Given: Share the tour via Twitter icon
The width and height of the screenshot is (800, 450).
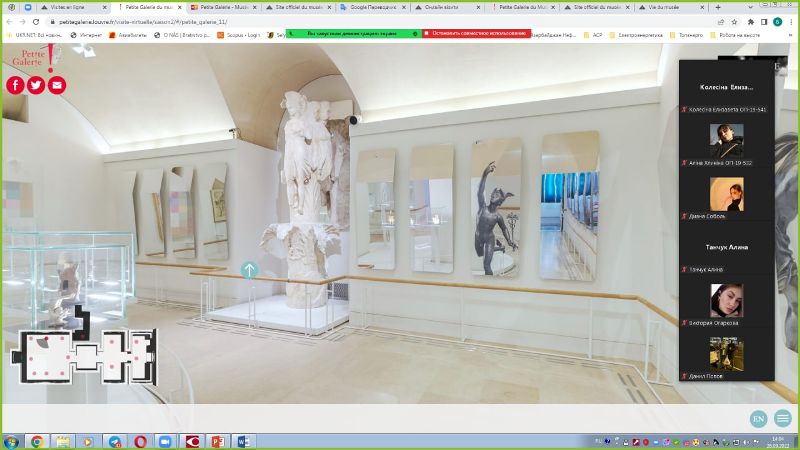Looking at the screenshot, I should tap(36, 85).
